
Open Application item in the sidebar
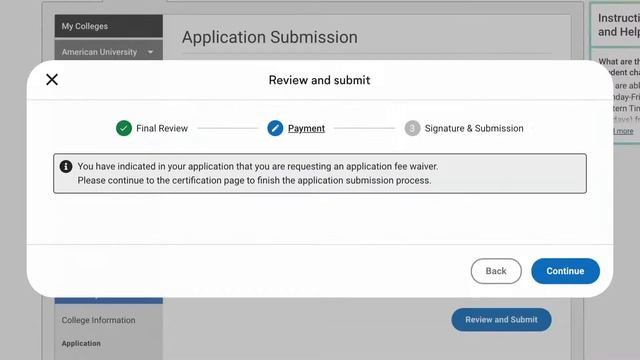tap(81, 343)
